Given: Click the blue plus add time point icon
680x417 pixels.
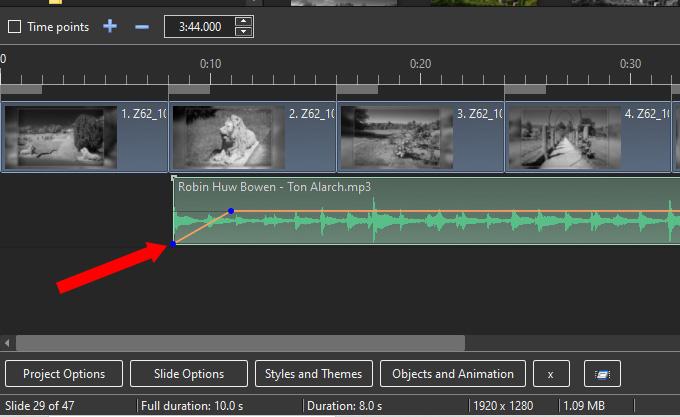Looking at the screenshot, I should point(110,26).
